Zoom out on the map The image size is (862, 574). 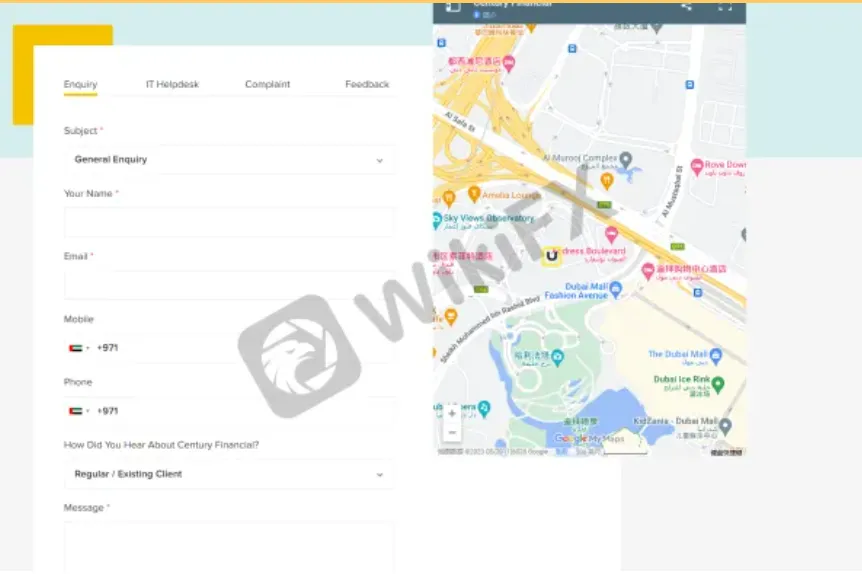[x=452, y=433]
